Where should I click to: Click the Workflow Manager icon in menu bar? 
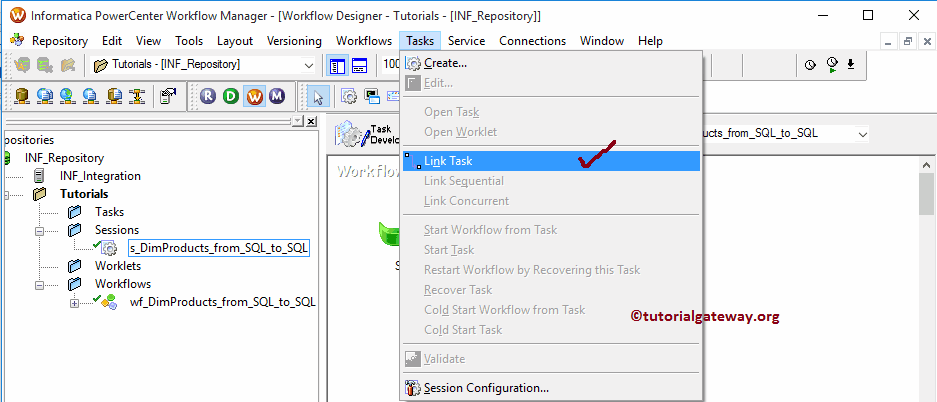[17, 40]
